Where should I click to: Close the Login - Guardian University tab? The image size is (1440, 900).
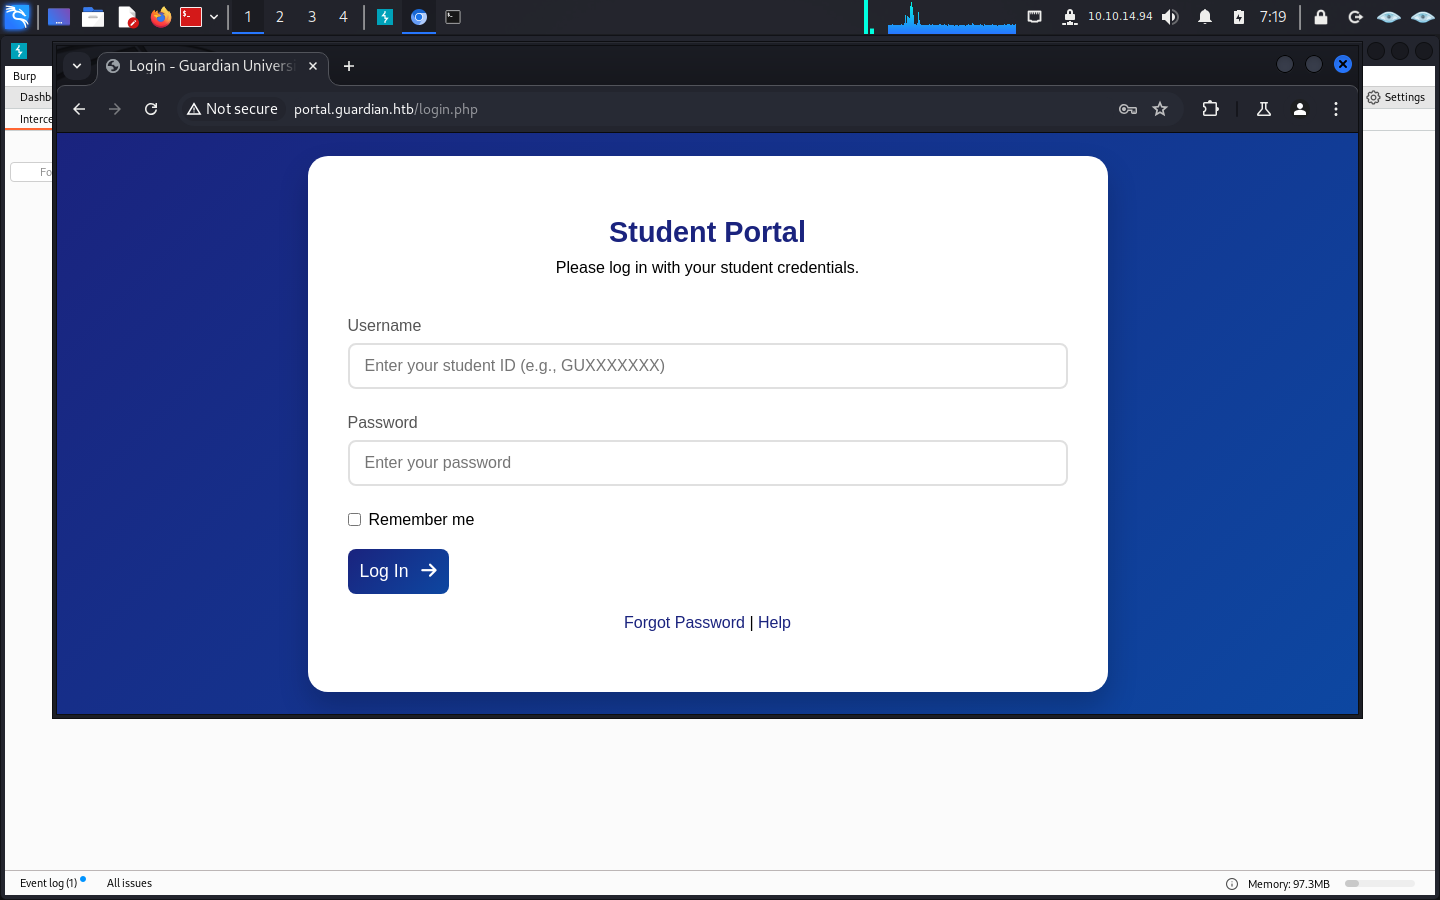click(x=313, y=66)
